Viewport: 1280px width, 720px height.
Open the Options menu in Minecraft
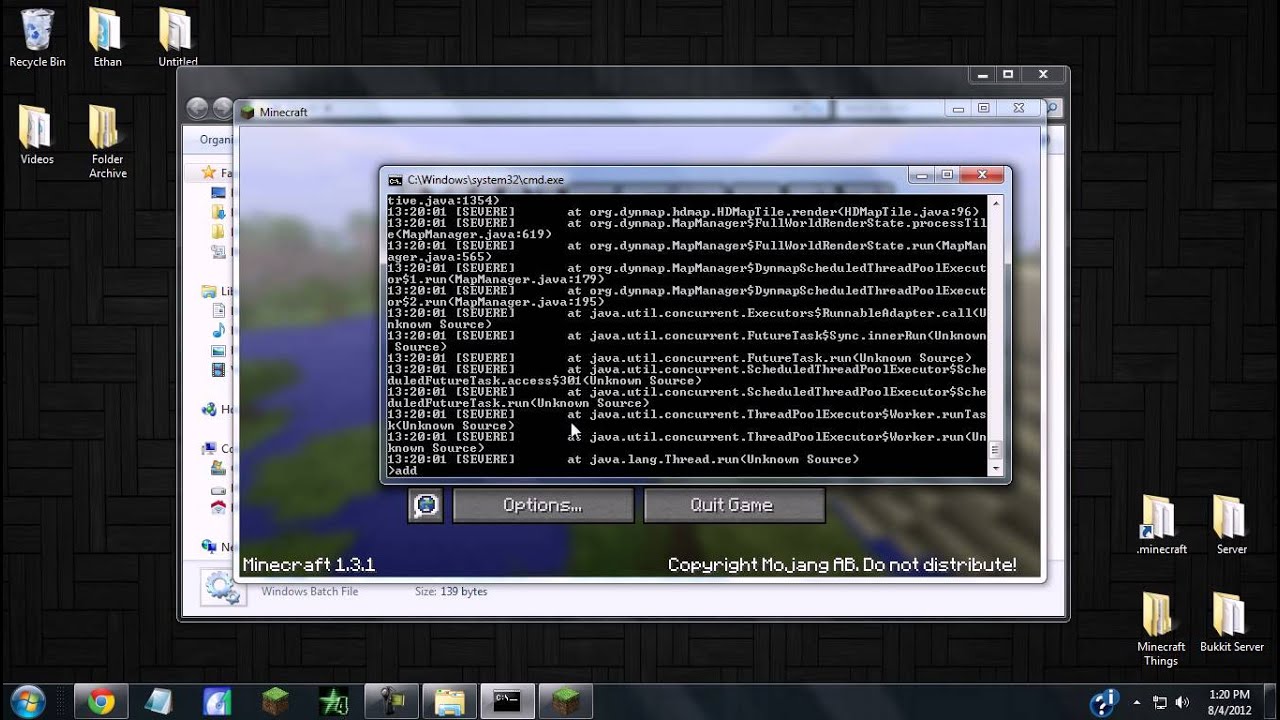coord(543,505)
